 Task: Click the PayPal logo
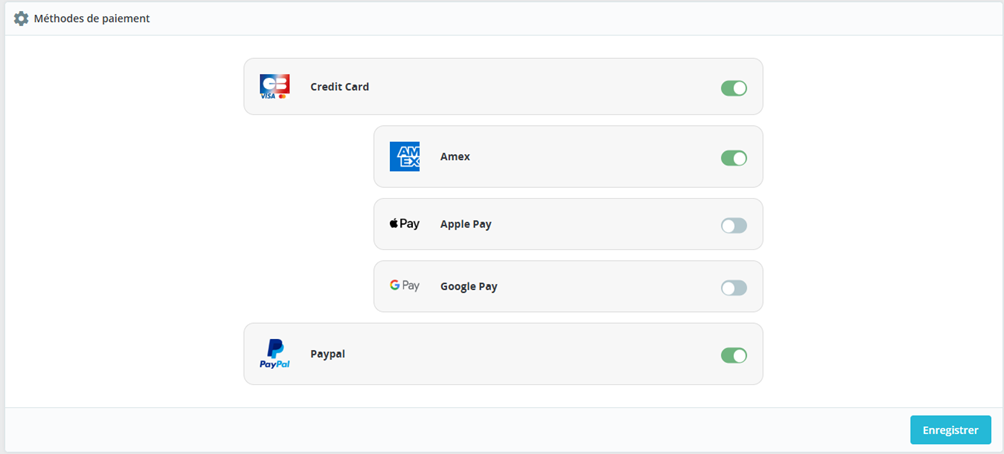[274, 354]
